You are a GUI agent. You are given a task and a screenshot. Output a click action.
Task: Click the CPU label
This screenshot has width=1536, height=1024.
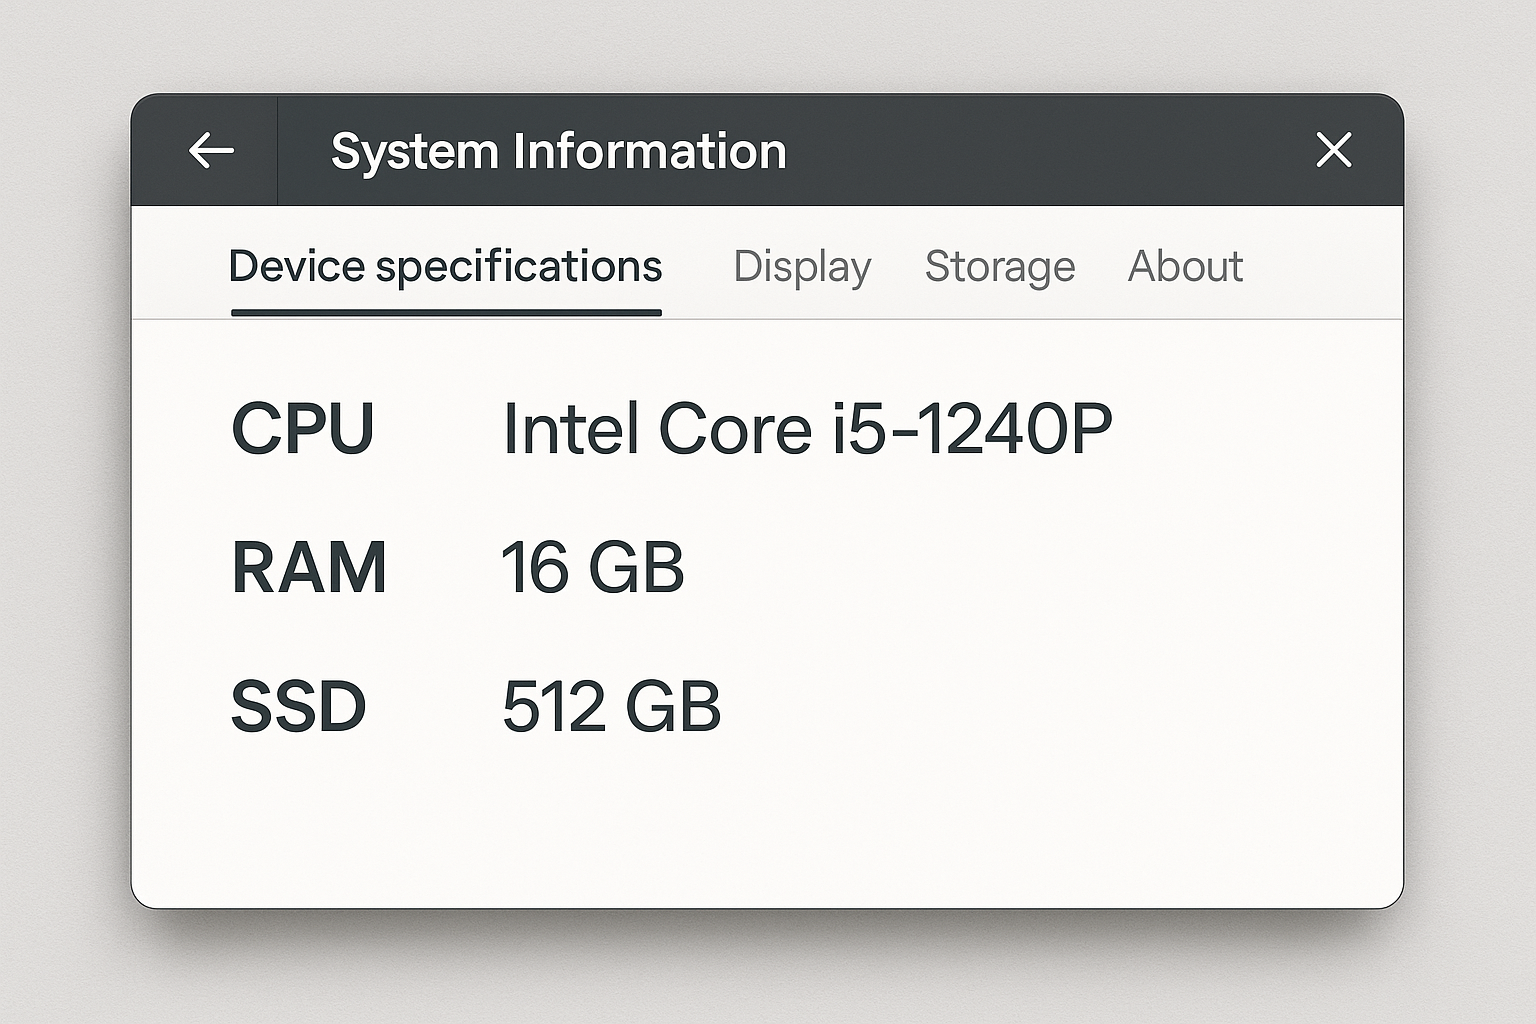click(x=303, y=429)
